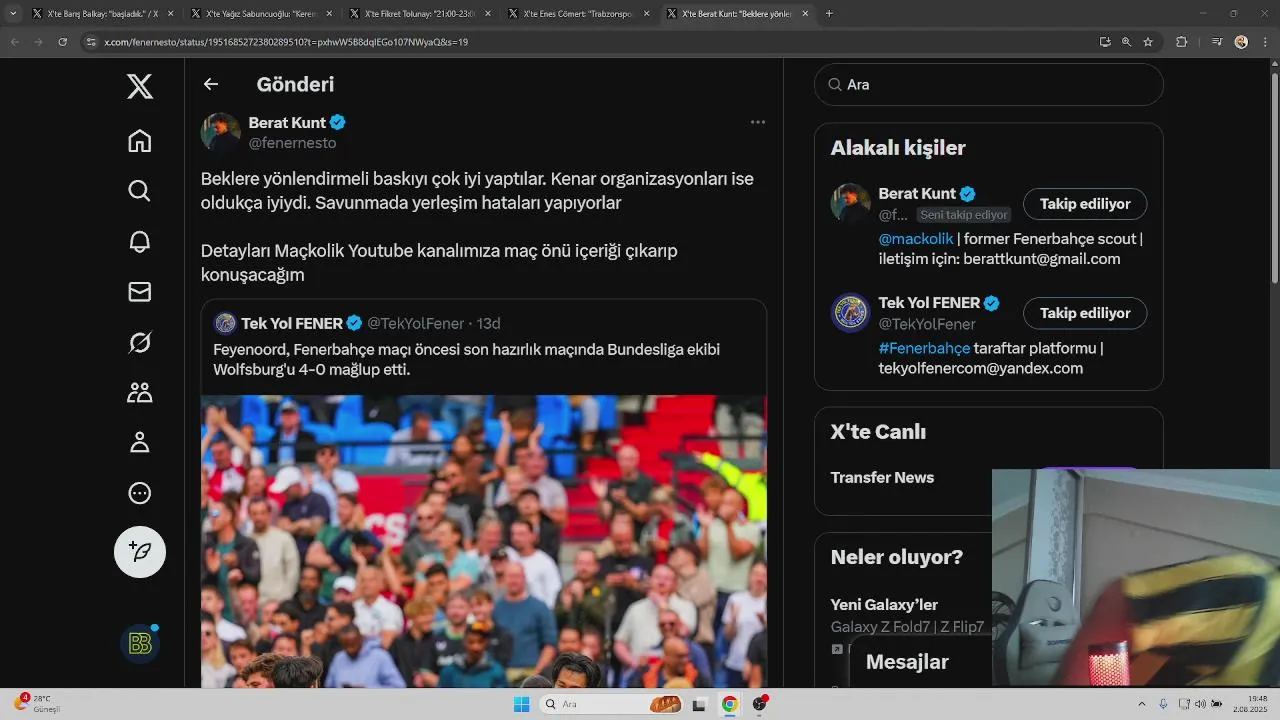Switch to the Yağız Sabuncuoğlu tab
The height and width of the screenshot is (720, 1280).
tap(262, 14)
